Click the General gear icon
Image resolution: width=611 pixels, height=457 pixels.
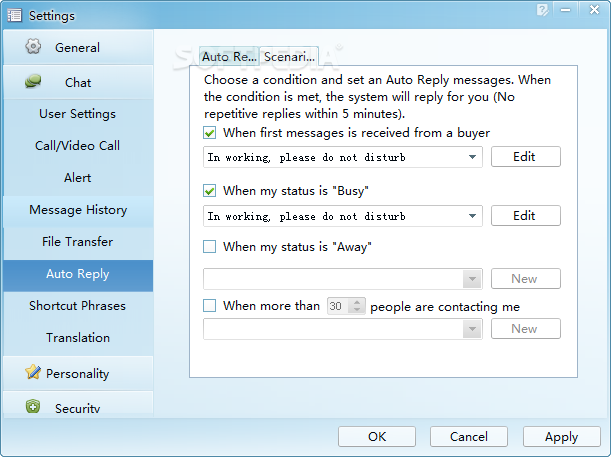tap(34, 47)
